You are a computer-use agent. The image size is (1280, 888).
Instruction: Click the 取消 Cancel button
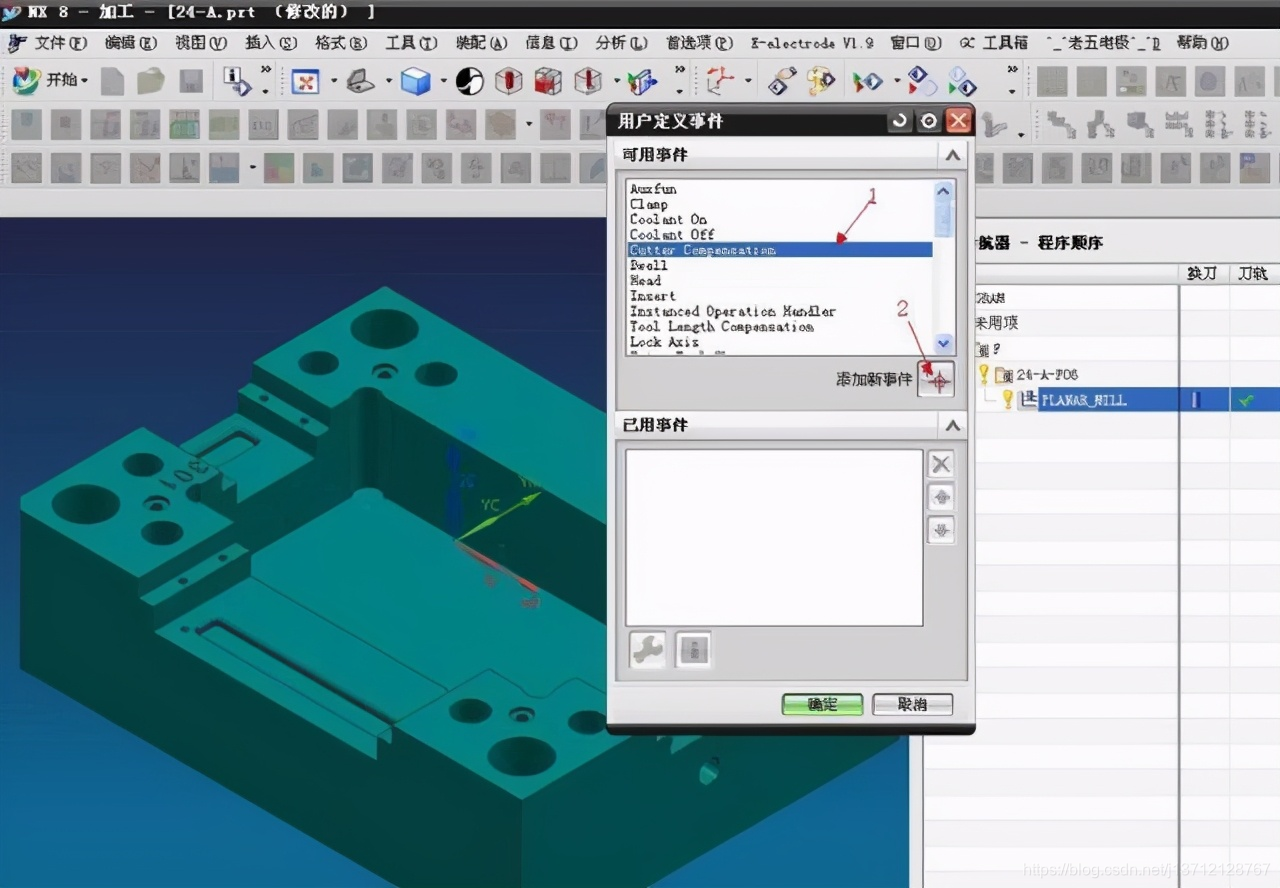tap(912, 705)
